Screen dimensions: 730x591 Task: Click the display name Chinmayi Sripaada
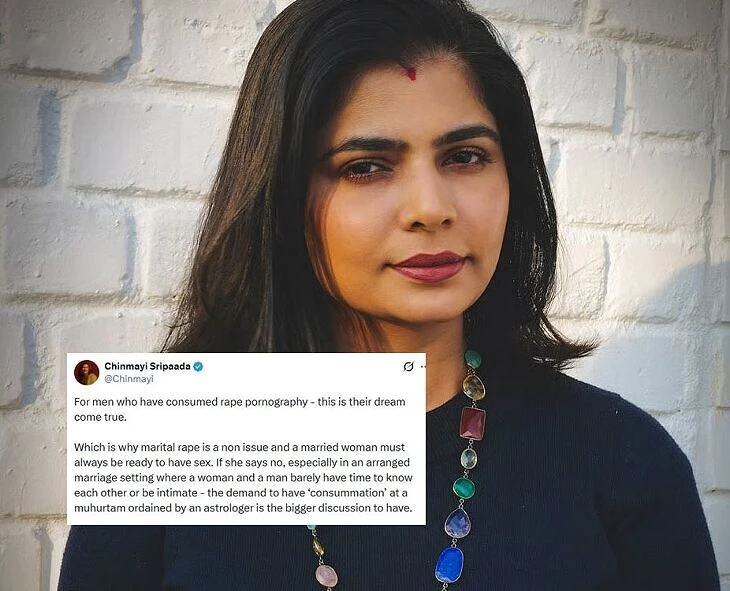point(147,367)
